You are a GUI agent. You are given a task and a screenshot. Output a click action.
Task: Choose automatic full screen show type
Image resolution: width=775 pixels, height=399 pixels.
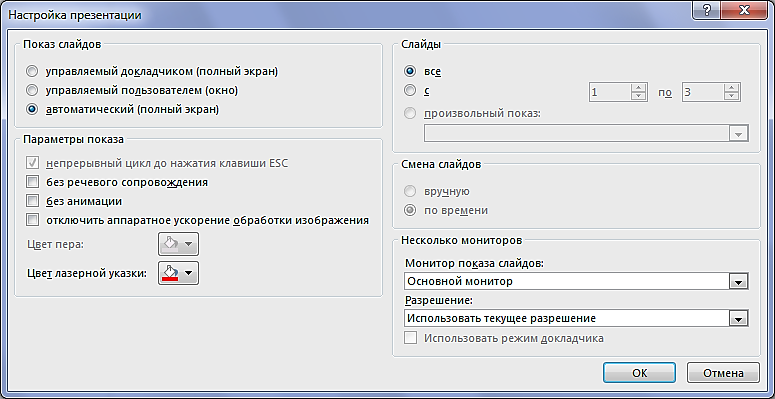click(32, 109)
